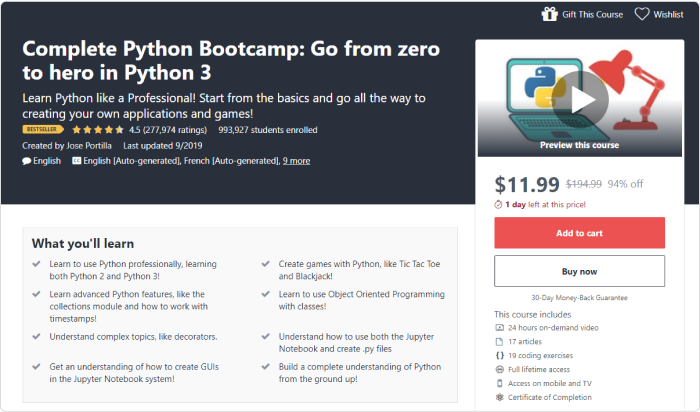Click the clock icon beside 1 day left

point(498,204)
